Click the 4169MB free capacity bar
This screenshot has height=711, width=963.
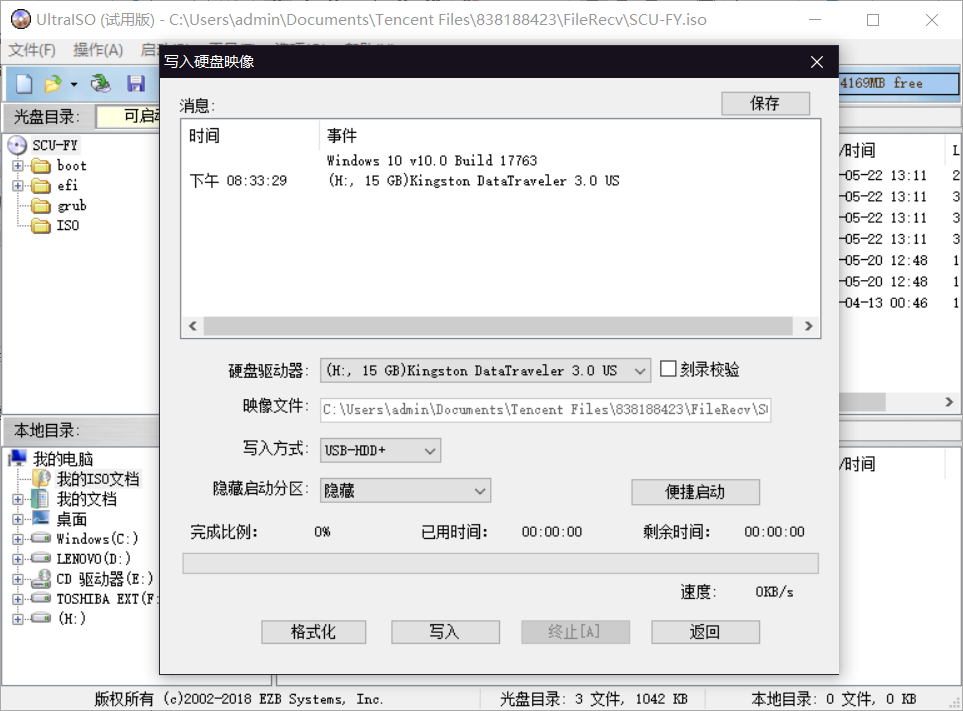point(898,84)
